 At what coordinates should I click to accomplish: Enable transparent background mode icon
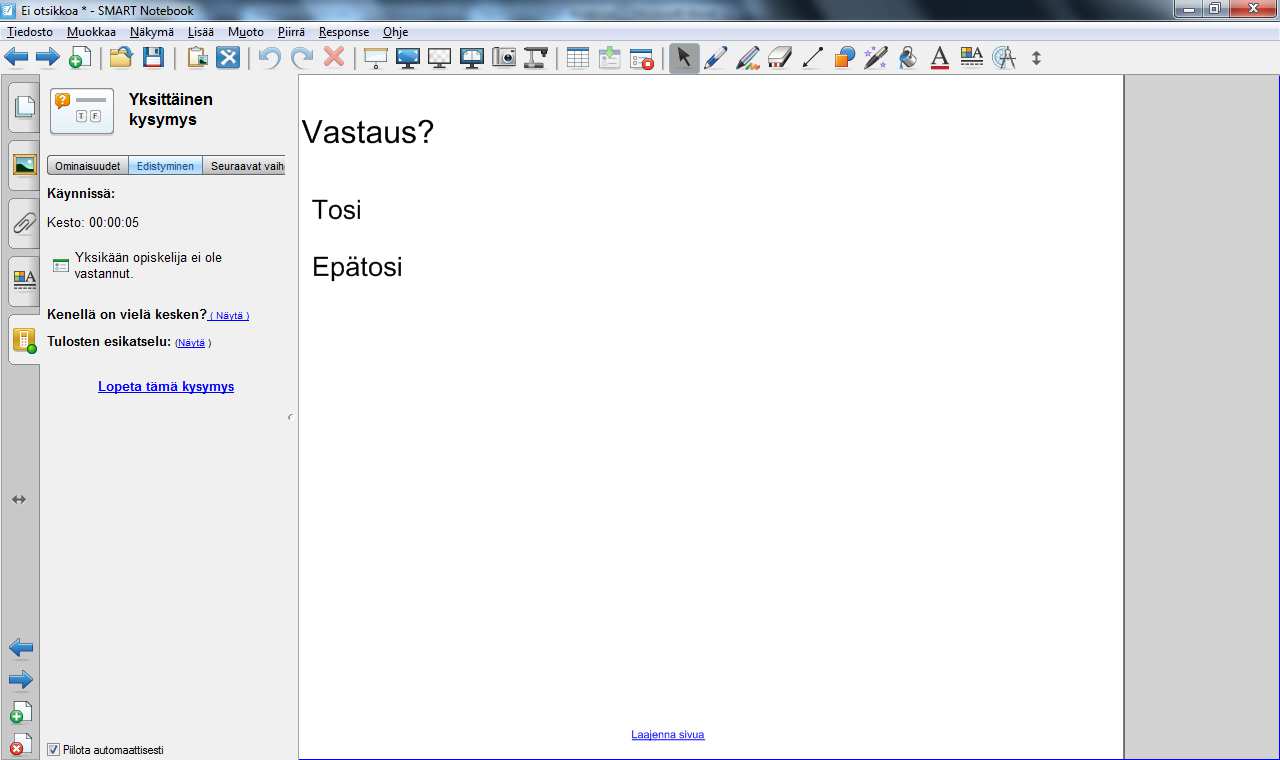440,57
